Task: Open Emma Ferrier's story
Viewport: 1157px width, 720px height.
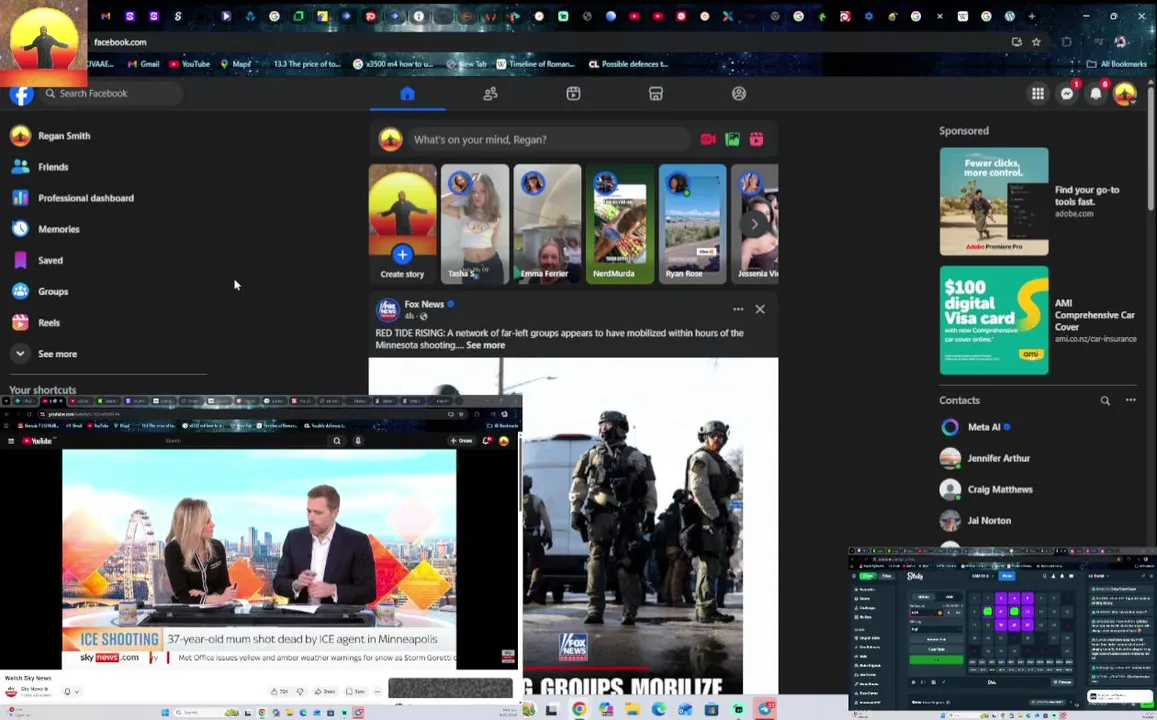Action: 547,224
